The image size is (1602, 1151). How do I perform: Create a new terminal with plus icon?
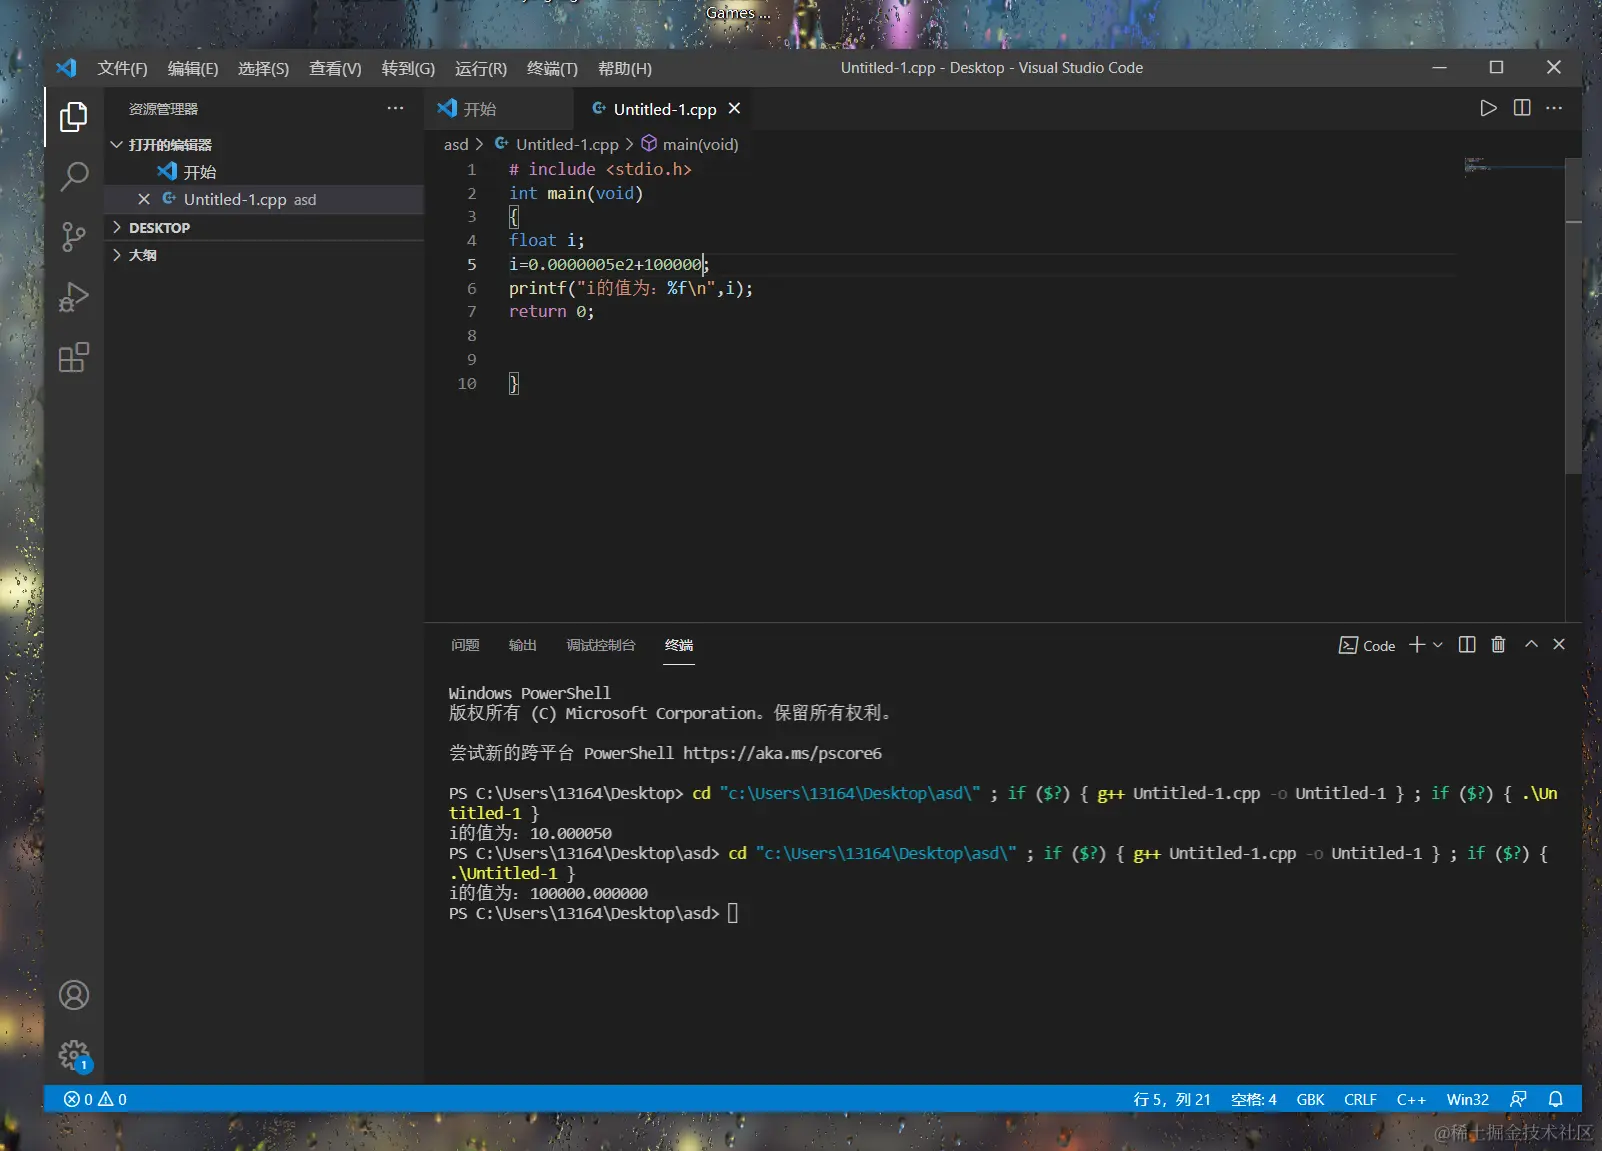[x=1416, y=645]
